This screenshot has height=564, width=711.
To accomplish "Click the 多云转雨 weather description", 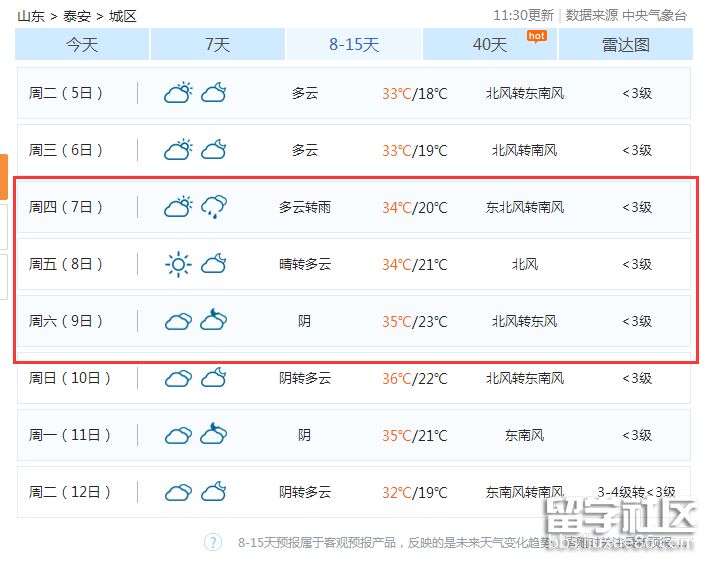I will point(305,208).
